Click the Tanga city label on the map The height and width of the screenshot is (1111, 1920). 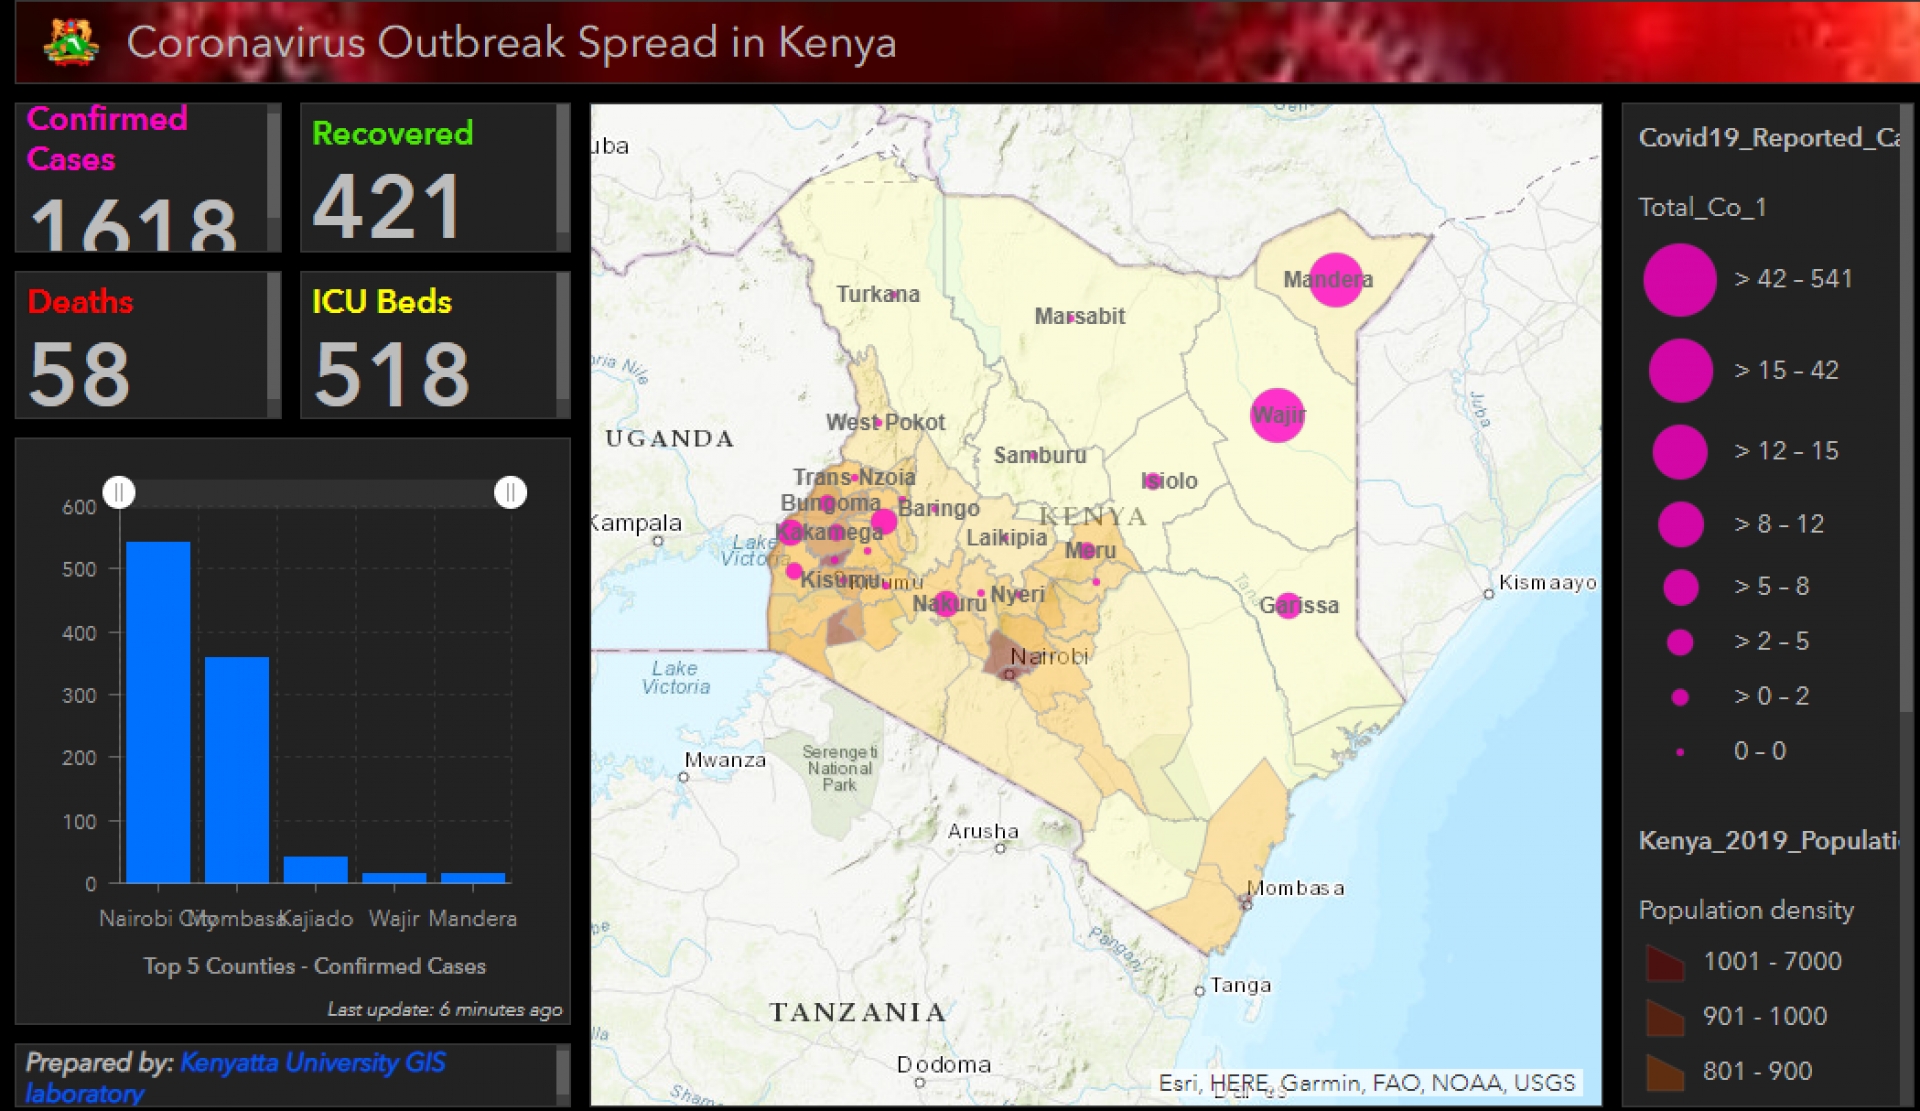pos(1240,986)
